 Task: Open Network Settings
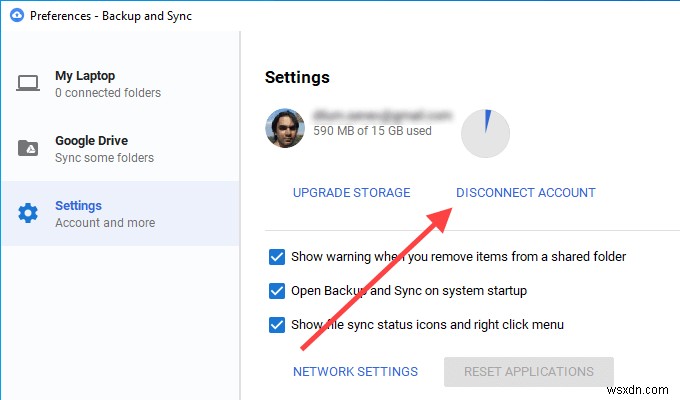pos(355,372)
